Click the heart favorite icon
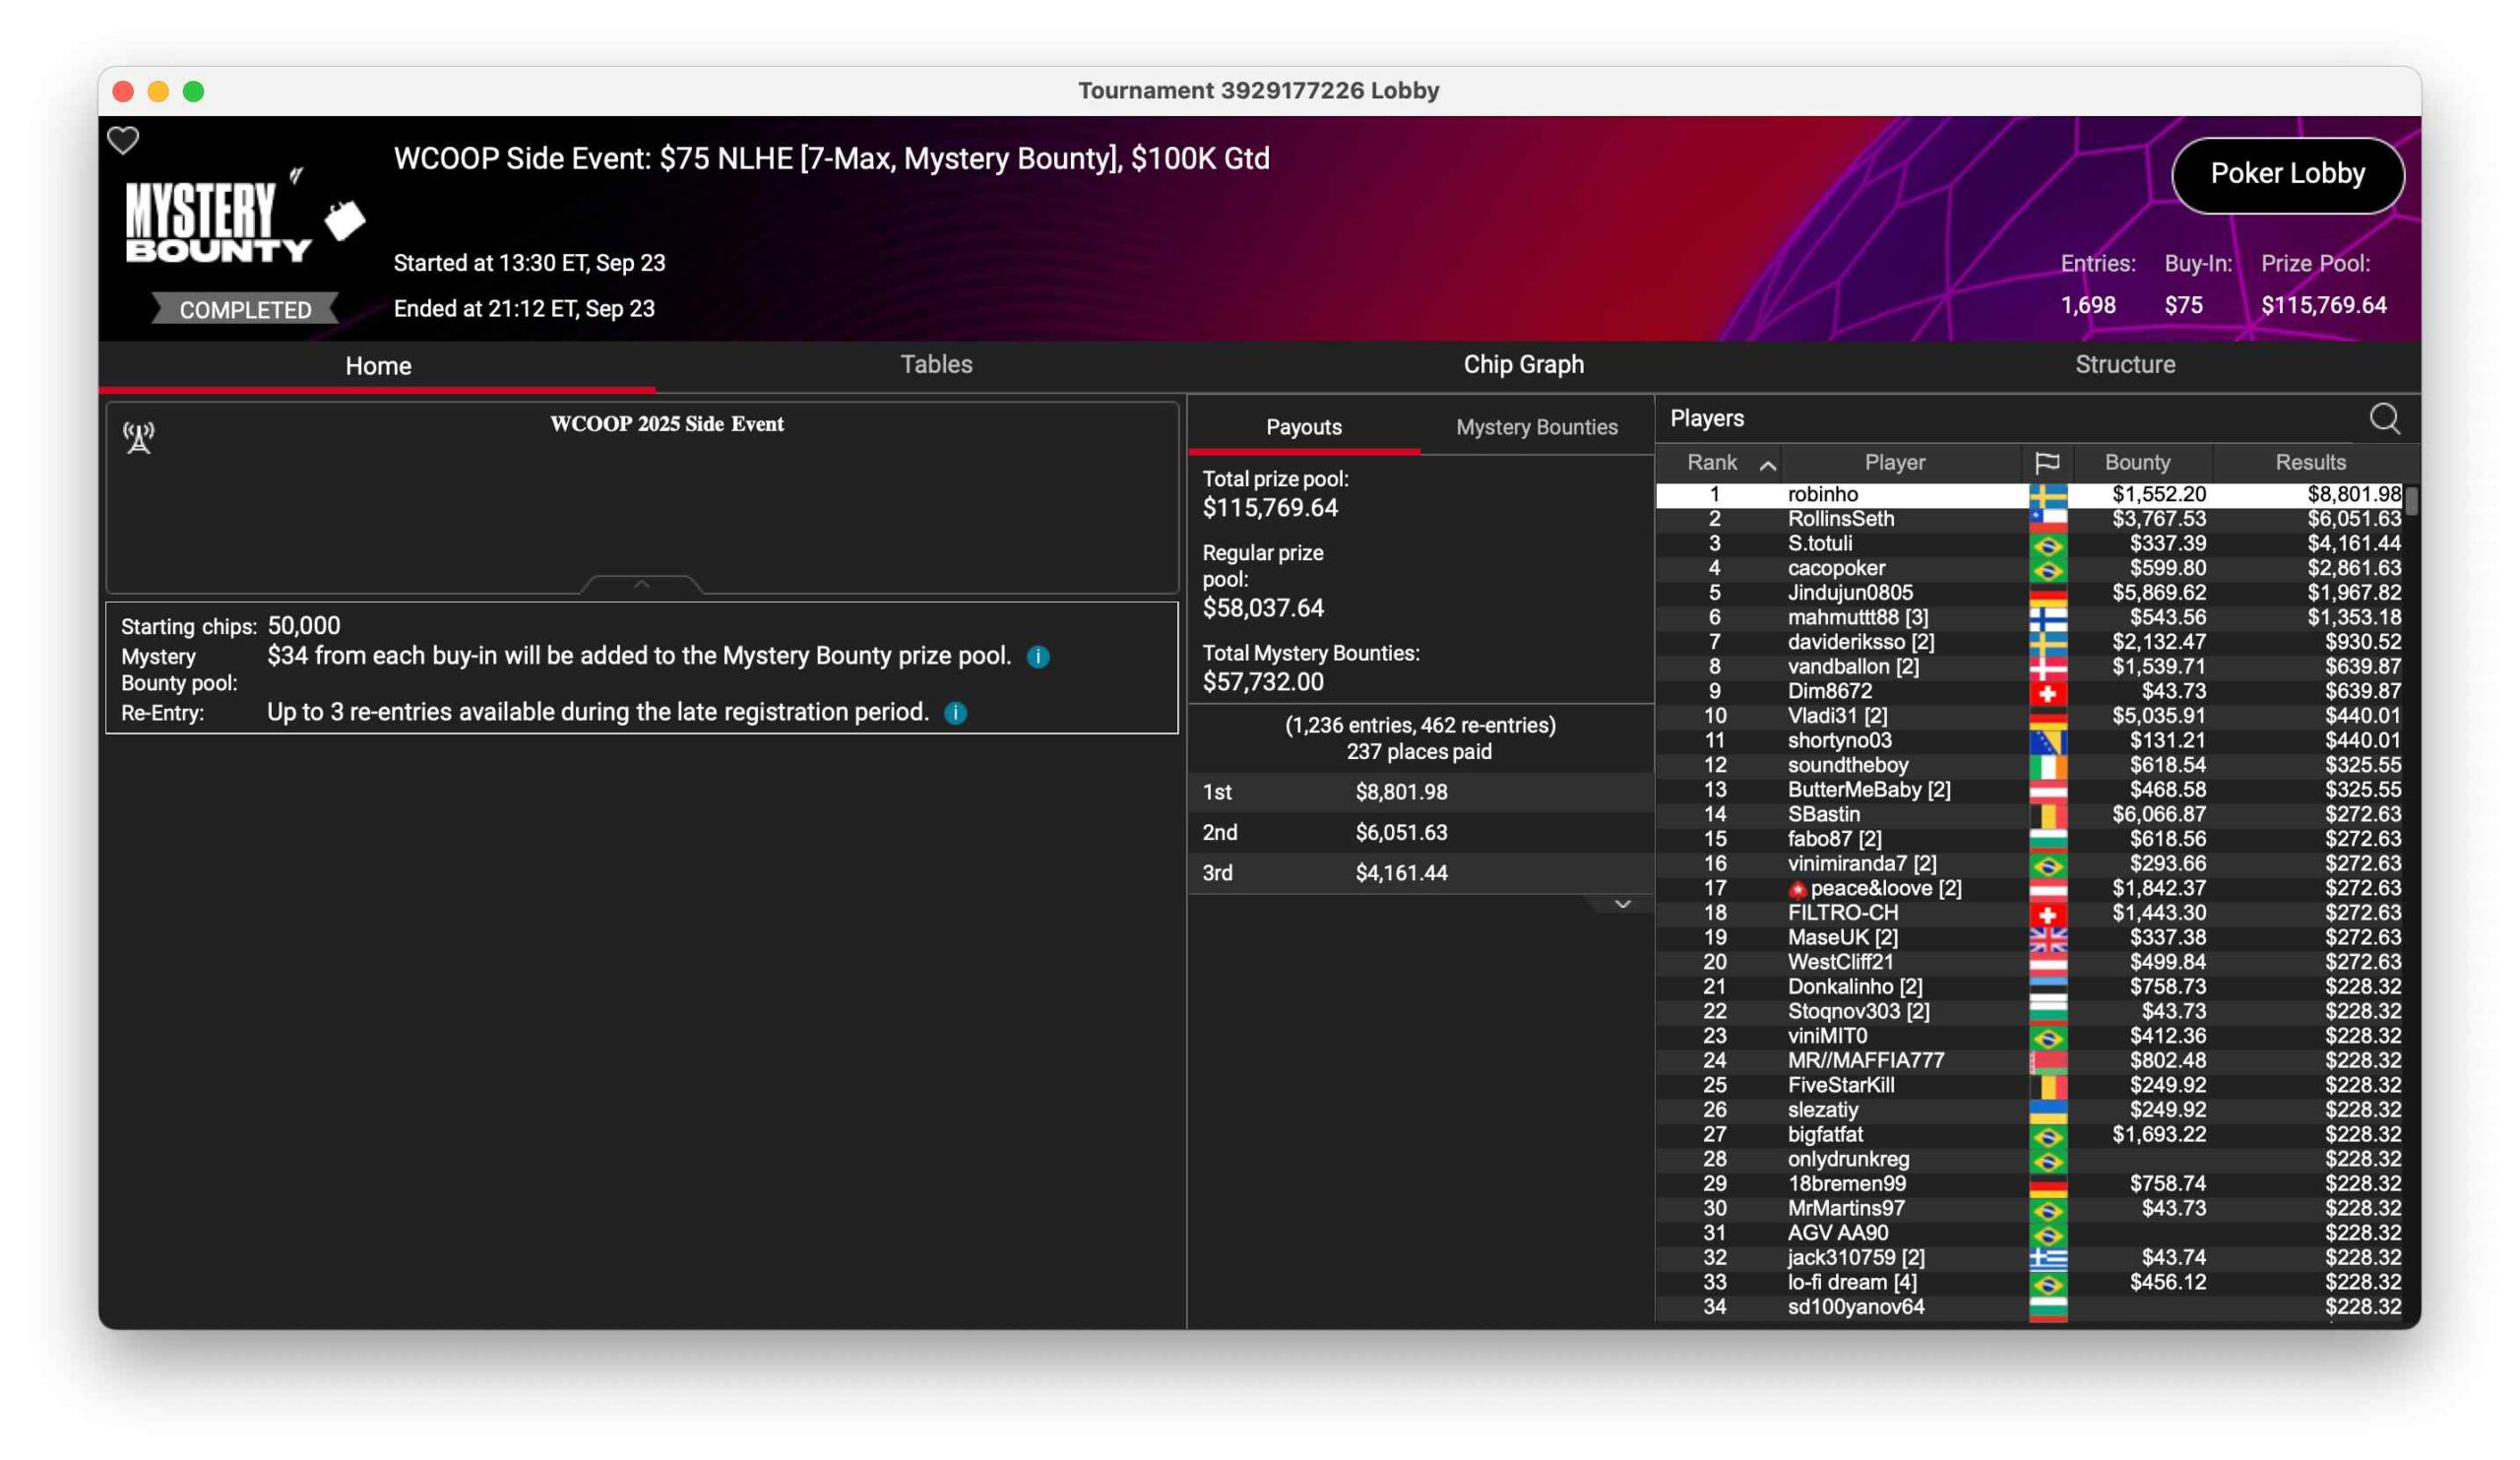This screenshot has width=2520, height=1460. [123, 140]
